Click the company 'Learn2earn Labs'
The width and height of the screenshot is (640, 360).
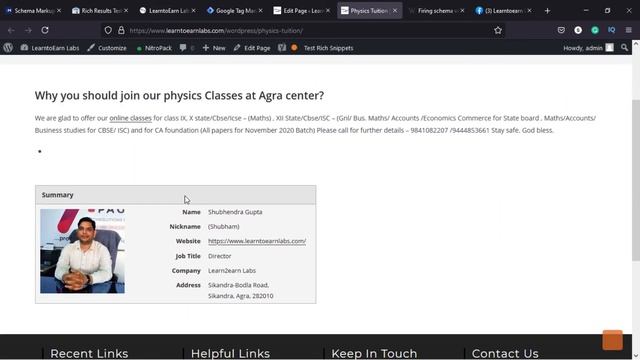(232, 271)
